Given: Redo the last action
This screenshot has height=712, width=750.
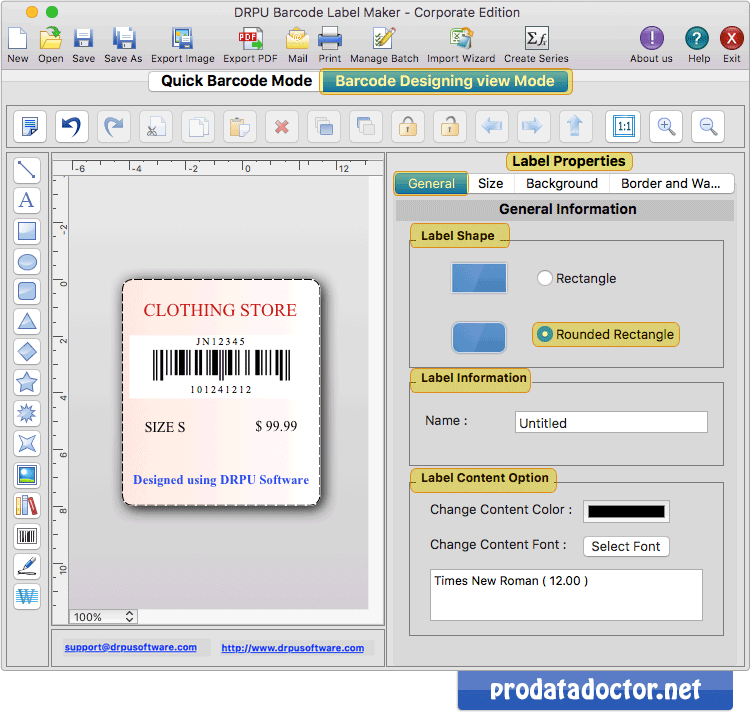Looking at the screenshot, I should point(114,127).
